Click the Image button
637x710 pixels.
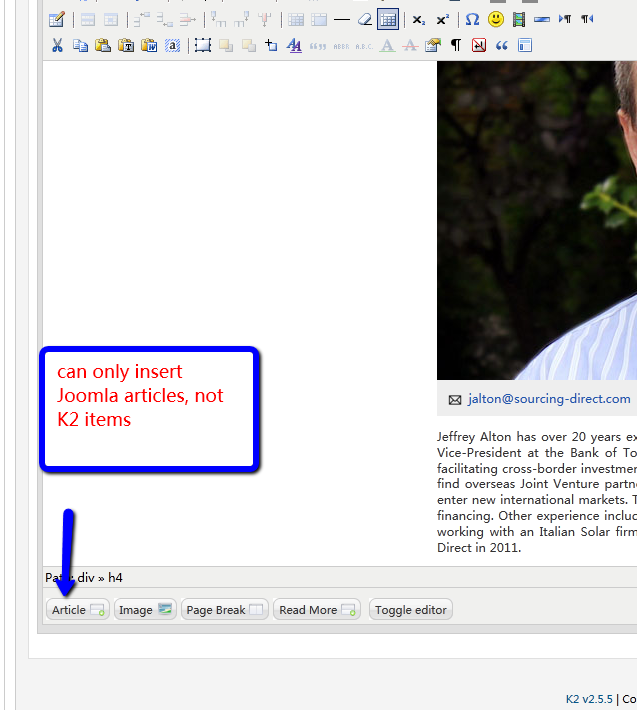145,609
